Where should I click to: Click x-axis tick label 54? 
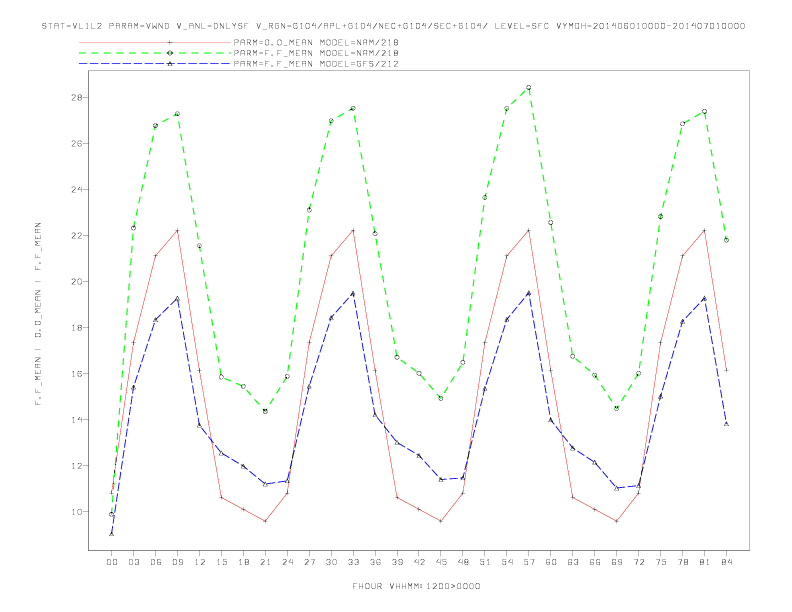point(507,562)
